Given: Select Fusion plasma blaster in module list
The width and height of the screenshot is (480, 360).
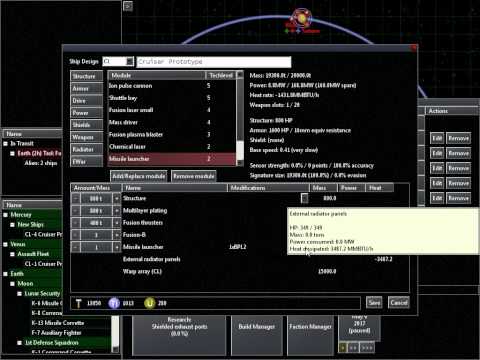Looking at the screenshot, I should [172, 135].
